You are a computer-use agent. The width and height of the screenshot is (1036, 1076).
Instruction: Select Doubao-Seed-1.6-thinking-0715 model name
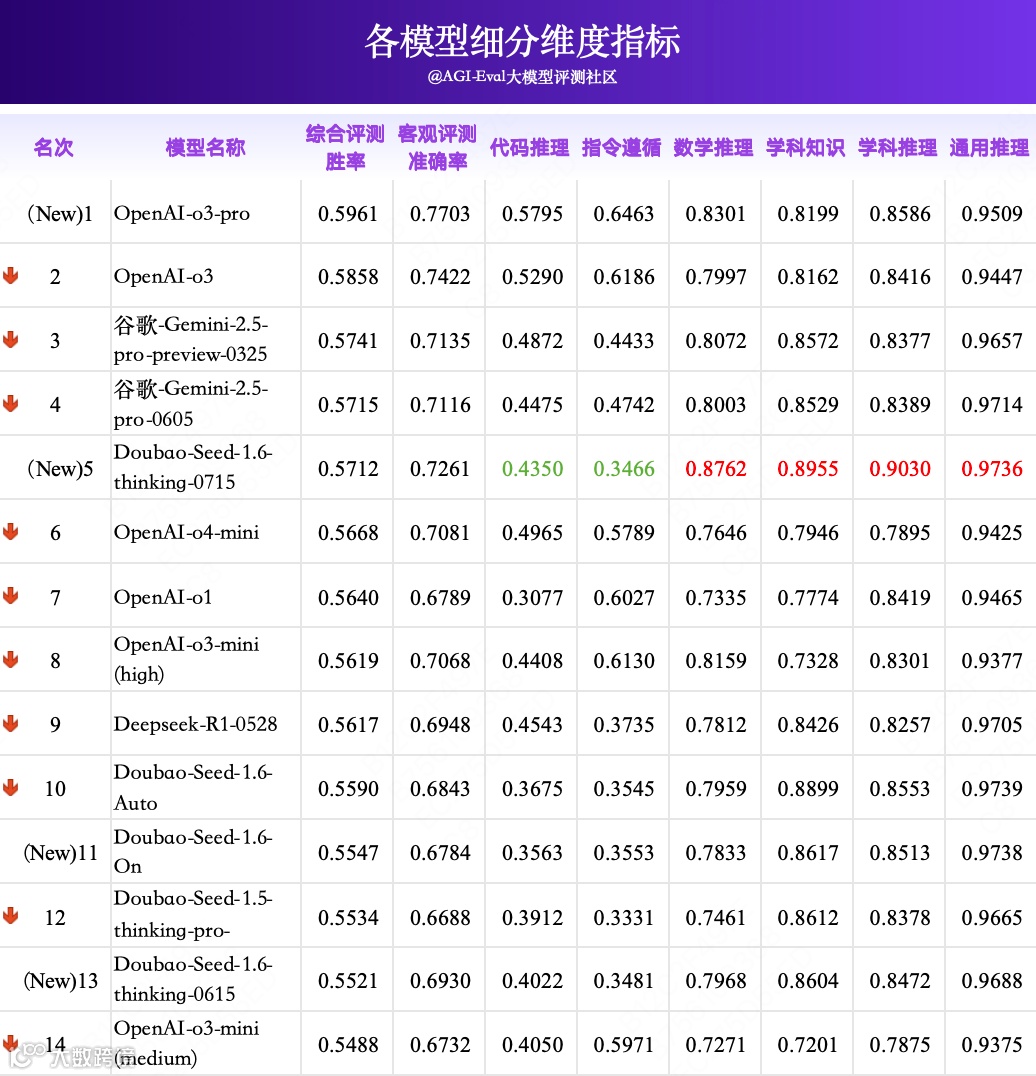click(193, 467)
